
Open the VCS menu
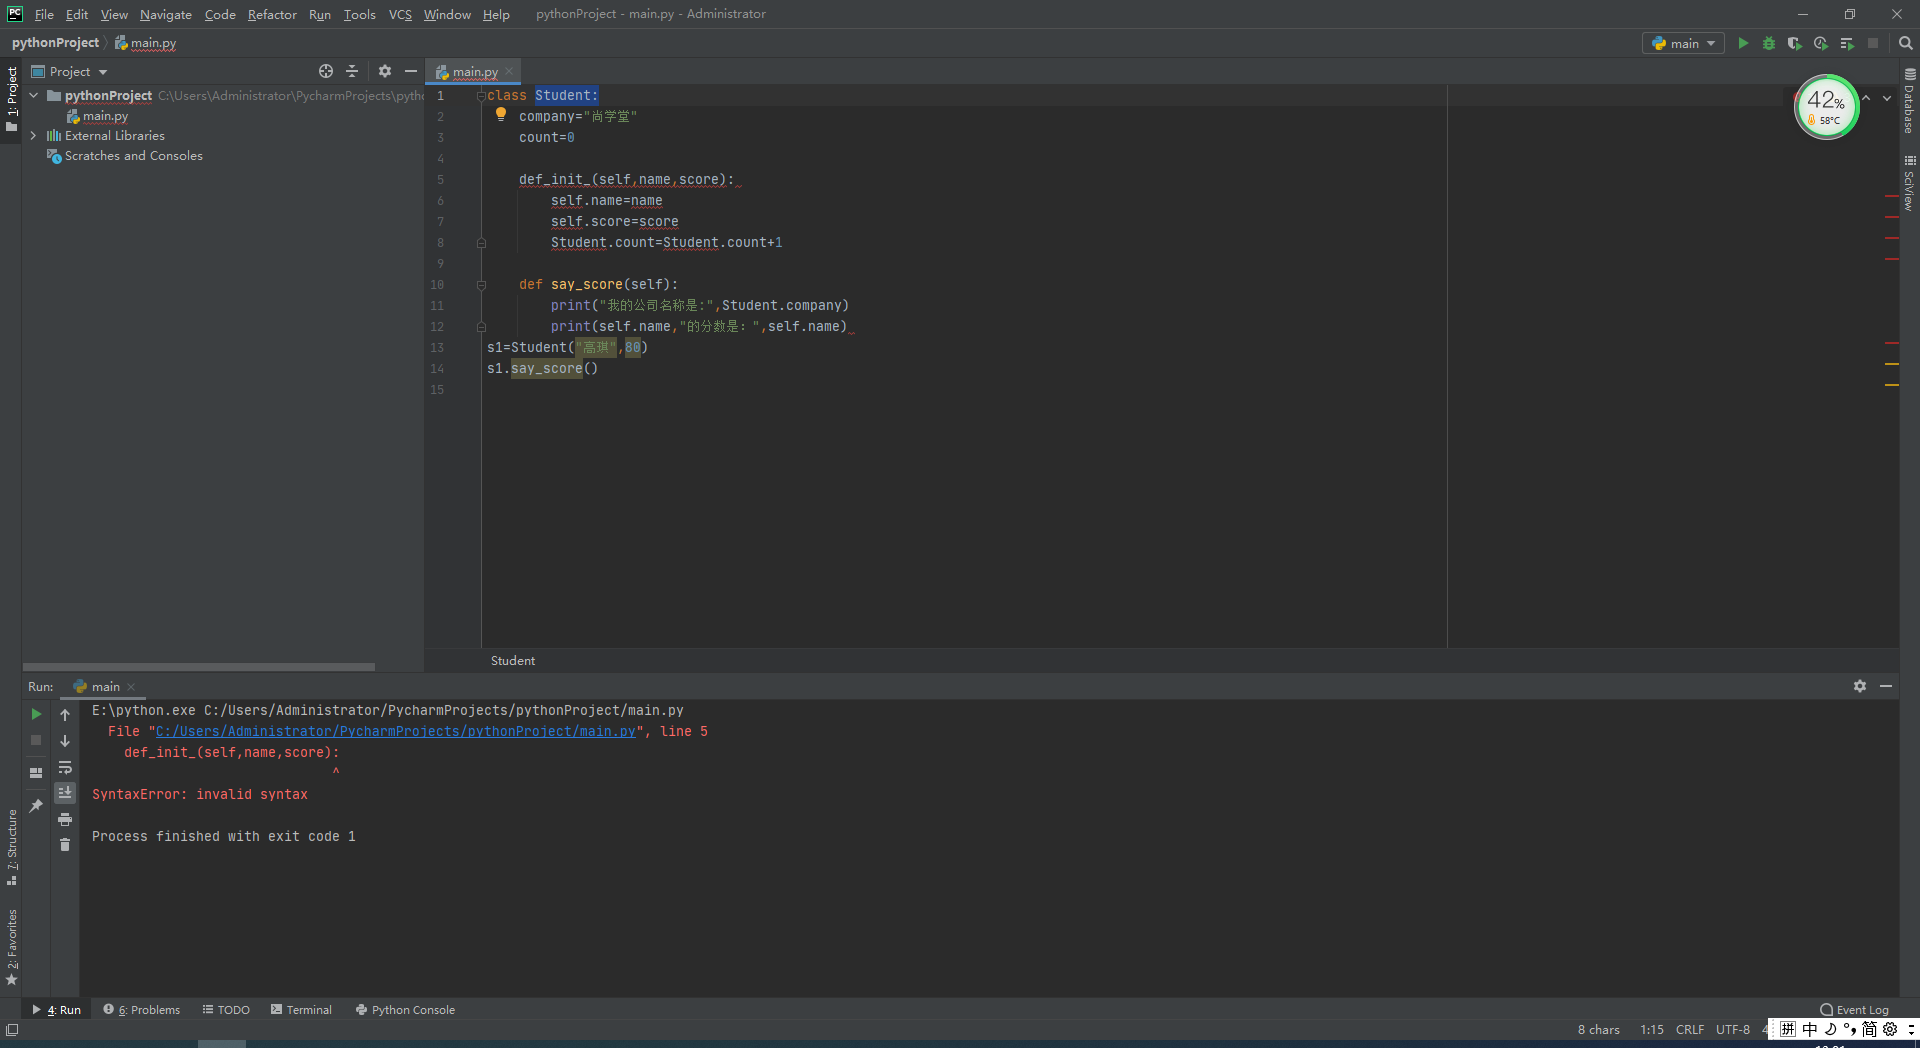tap(400, 14)
